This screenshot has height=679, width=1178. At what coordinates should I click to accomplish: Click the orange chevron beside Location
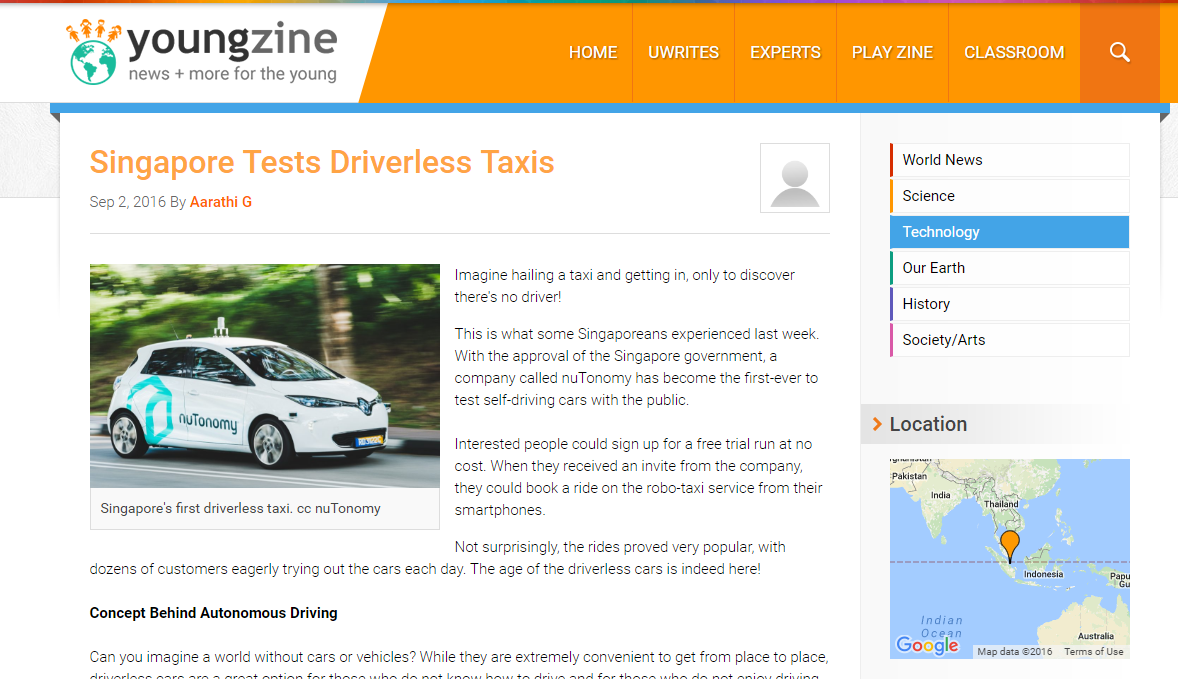(x=877, y=424)
